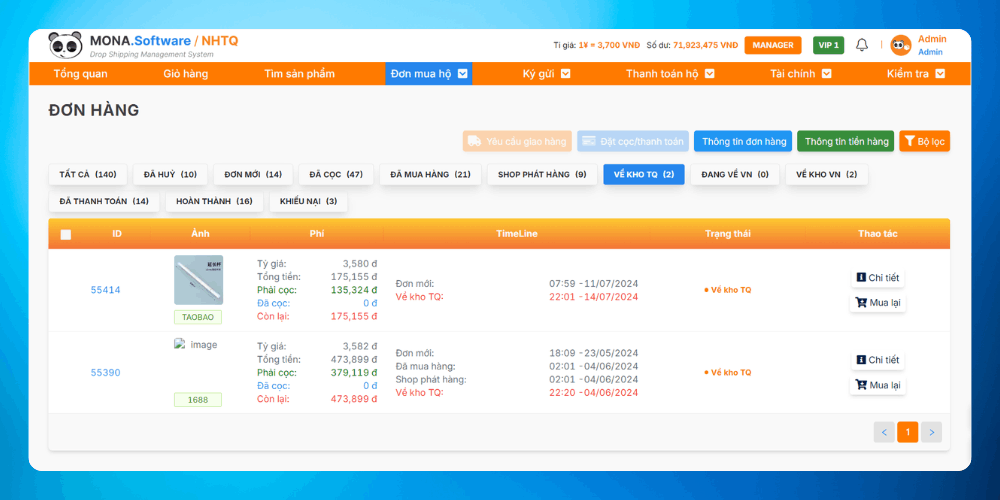This screenshot has width=1000, height=500.
Task: Click the product thumbnail of order 55414
Action: pyautogui.click(x=198, y=280)
